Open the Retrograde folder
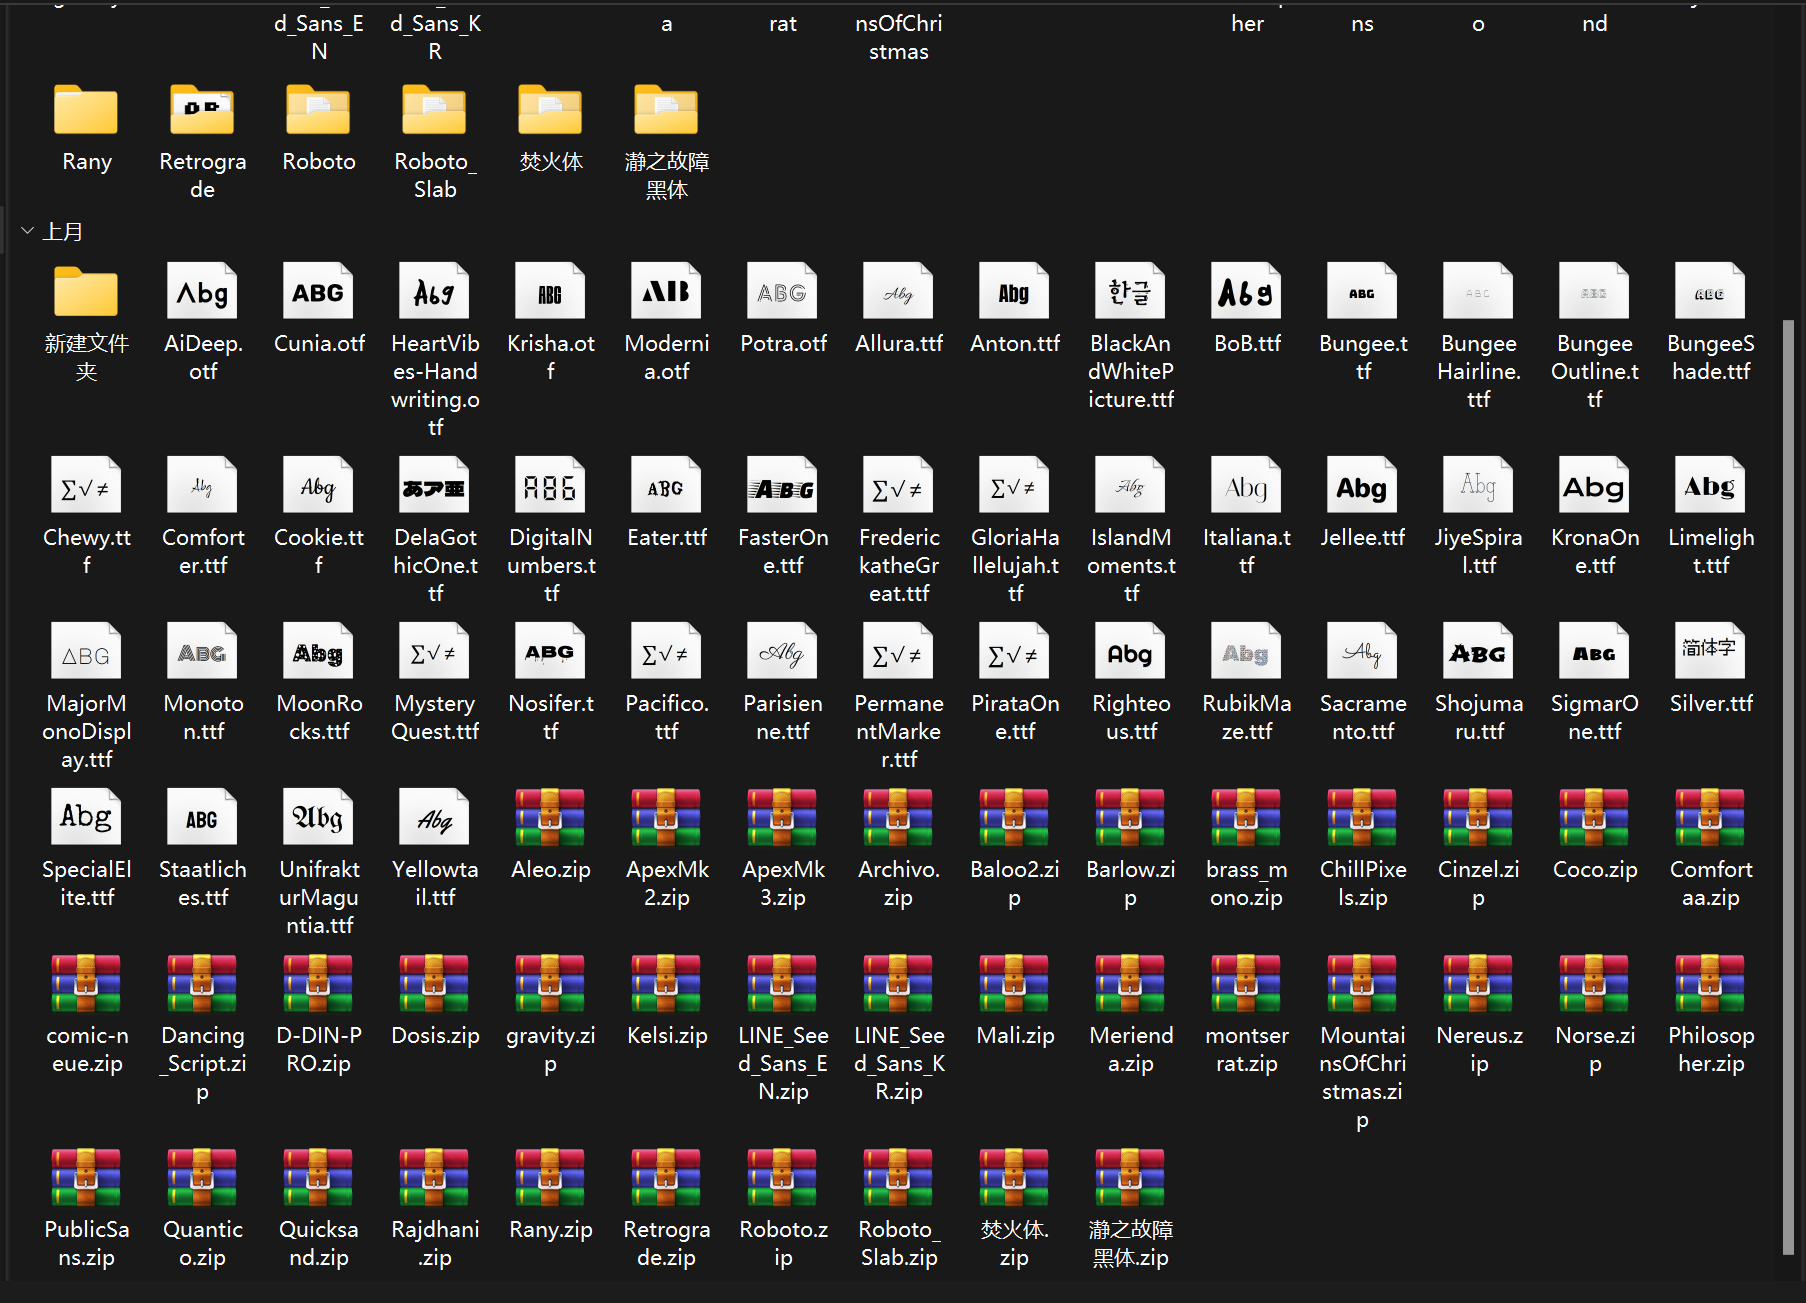 pyautogui.click(x=202, y=110)
